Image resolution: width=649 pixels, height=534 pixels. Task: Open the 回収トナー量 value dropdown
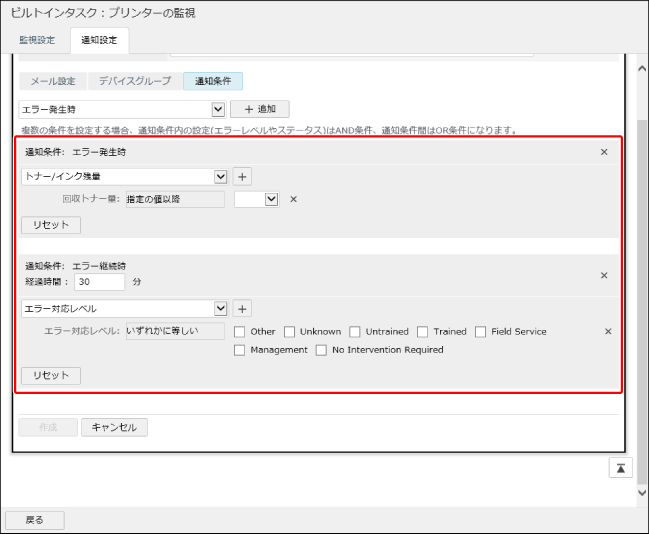[x=256, y=199]
